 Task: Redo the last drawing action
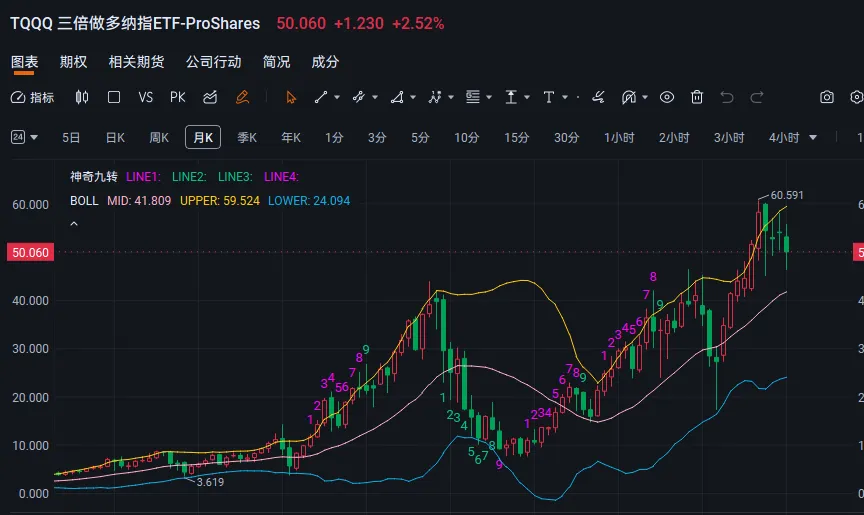(x=757, y=97)
